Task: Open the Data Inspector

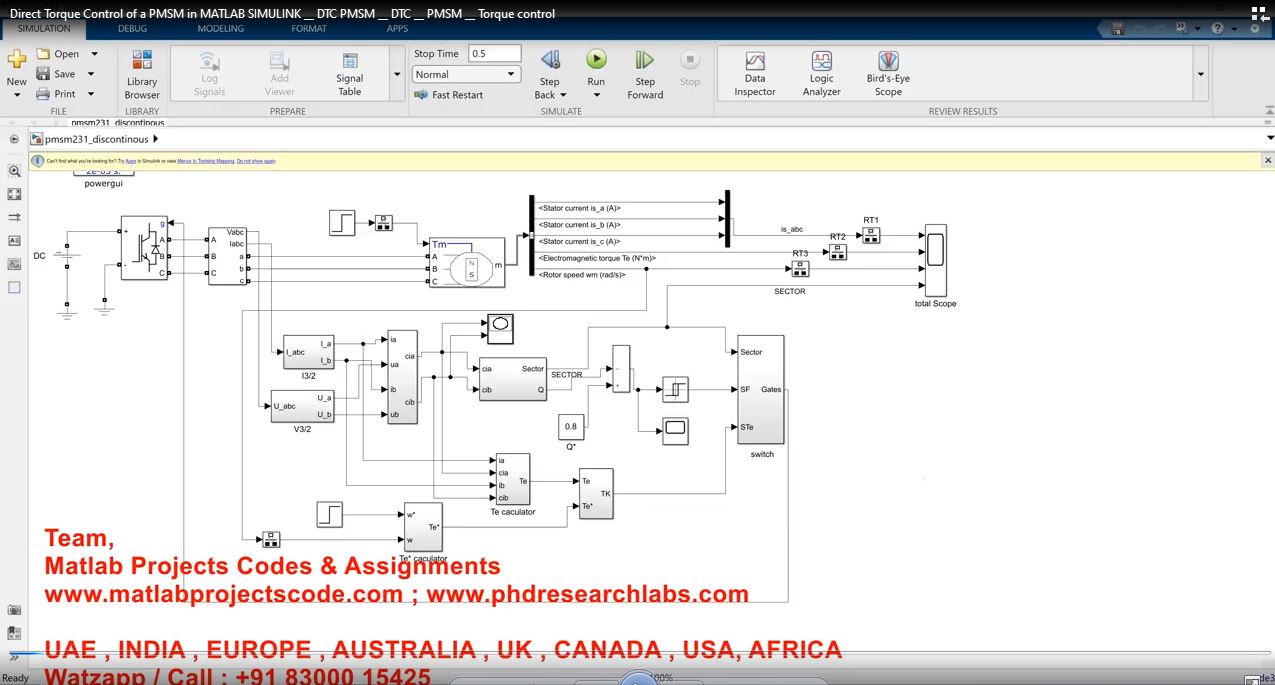Action: 755,75
